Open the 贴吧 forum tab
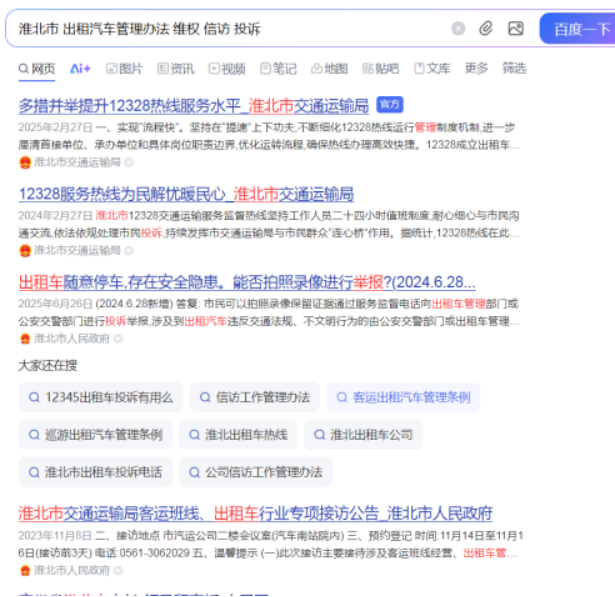 tap(380, 68)
